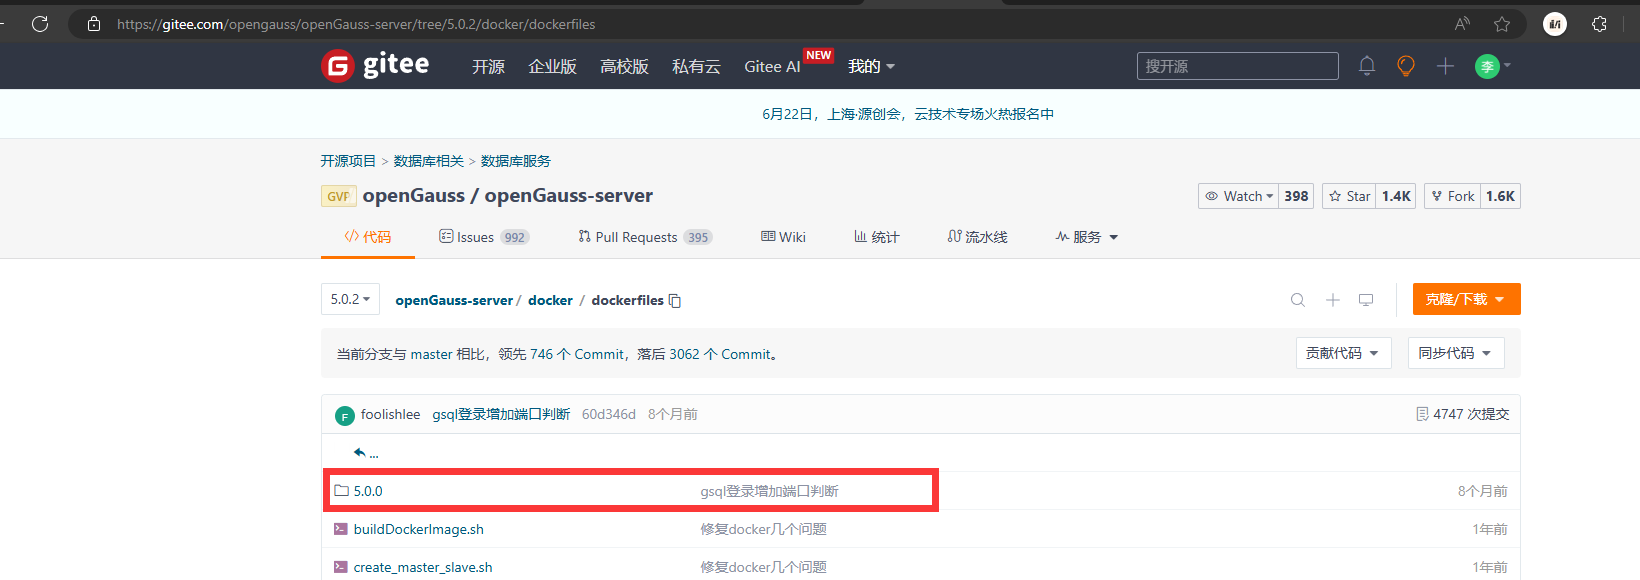The image size is (1640, 580).
Task: Open commit message 修复docker几个问题 in buildDockerImage.sh row
Action: pos(764,529)
